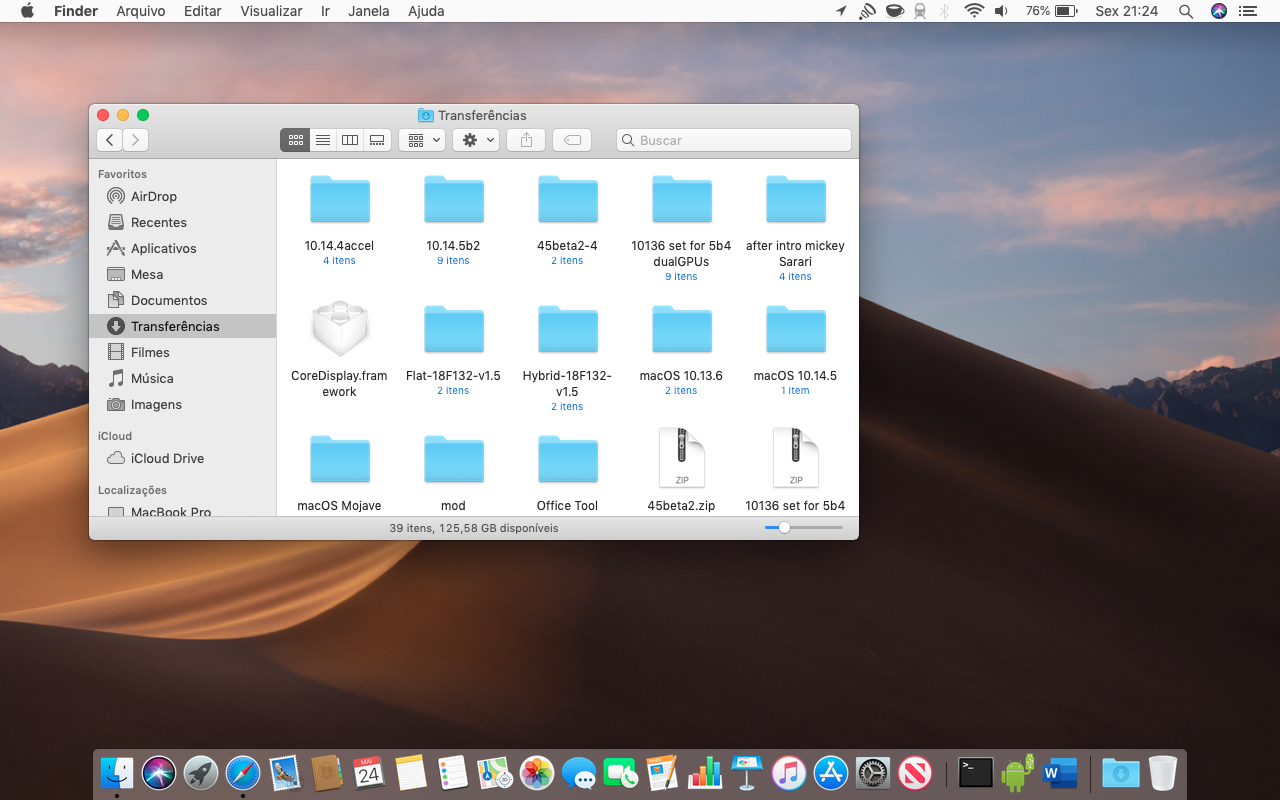Open Documentos in the sidebar
Screen dimensions: 1280x800
168,301
